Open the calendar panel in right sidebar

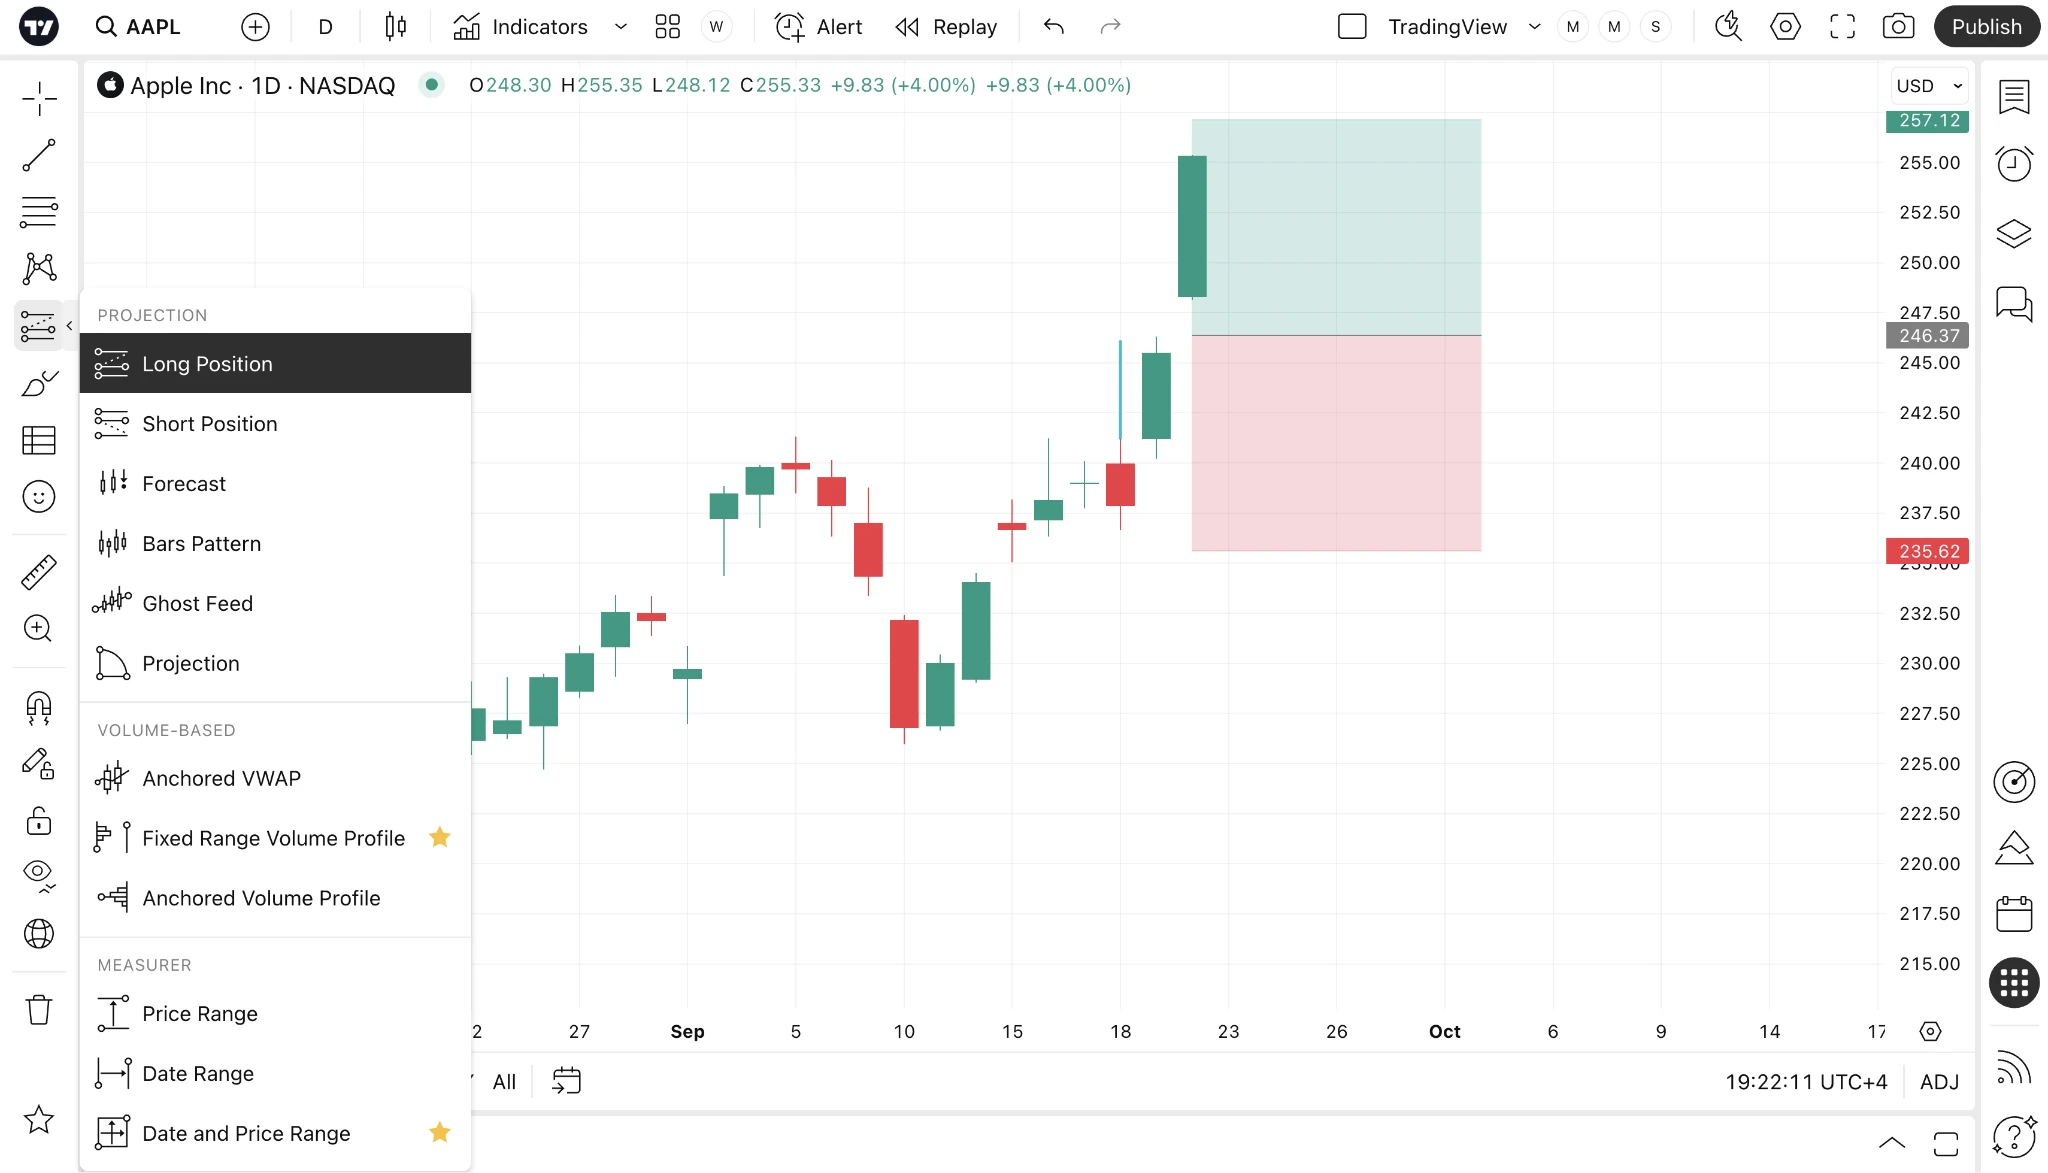tap(2014, 913)
